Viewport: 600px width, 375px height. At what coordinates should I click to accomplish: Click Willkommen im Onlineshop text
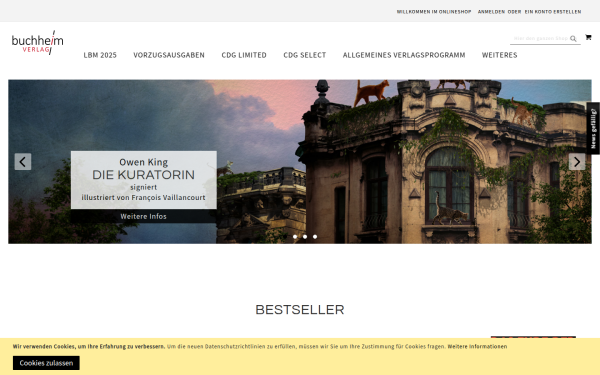click(434, 12)
